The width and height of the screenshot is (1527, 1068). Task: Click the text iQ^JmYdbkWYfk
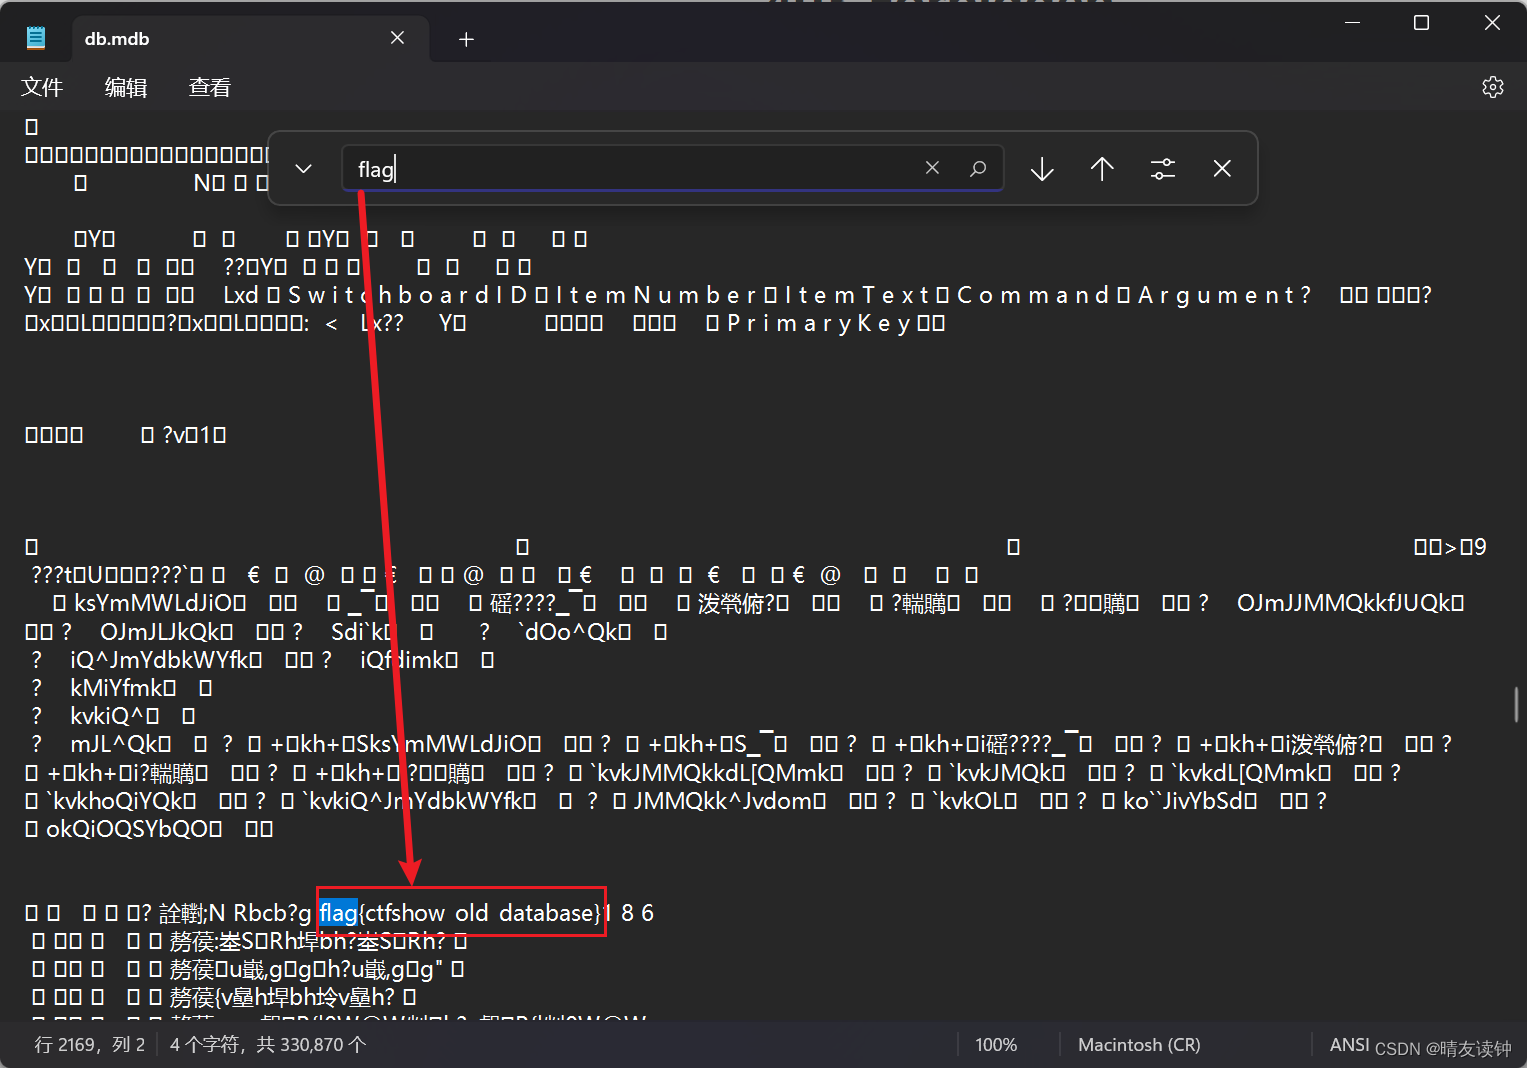(x=159, y=660)
